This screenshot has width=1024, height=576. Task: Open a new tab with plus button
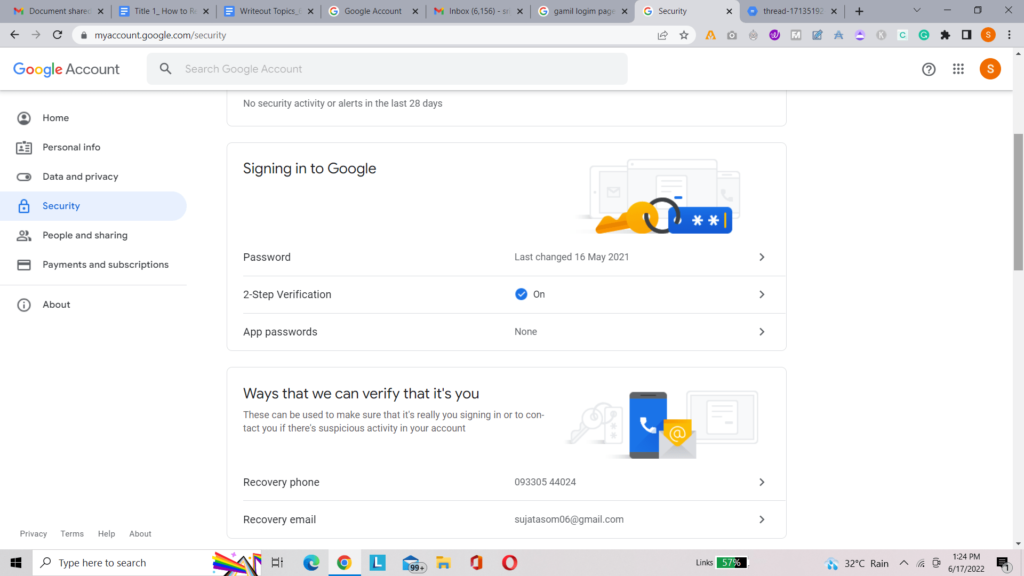tap(859, 11)
